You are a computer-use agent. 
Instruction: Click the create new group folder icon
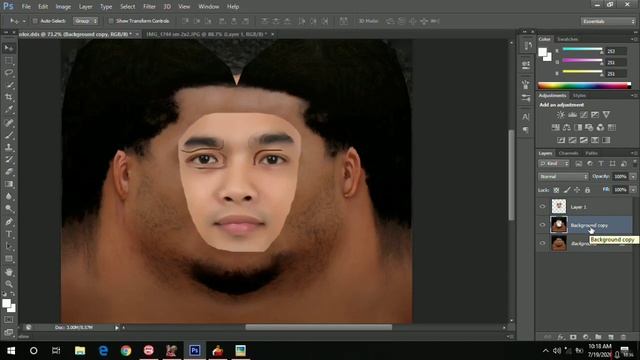[x=598, y=337]
